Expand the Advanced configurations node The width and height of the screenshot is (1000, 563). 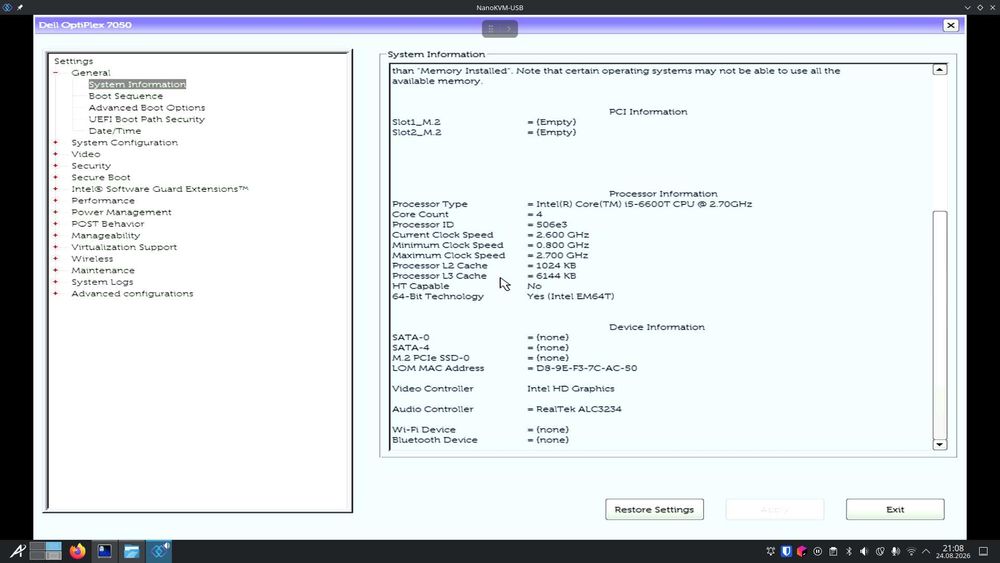click(55, 293)
